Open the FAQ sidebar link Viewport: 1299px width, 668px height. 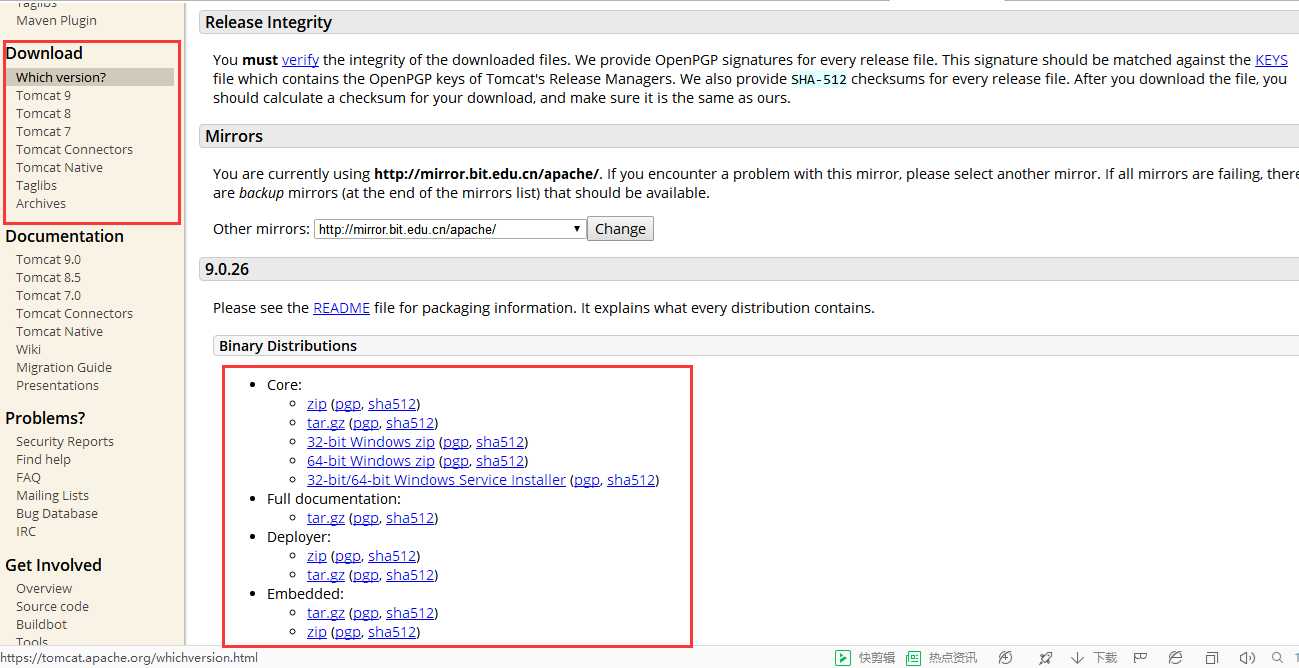tap(28, 477)
